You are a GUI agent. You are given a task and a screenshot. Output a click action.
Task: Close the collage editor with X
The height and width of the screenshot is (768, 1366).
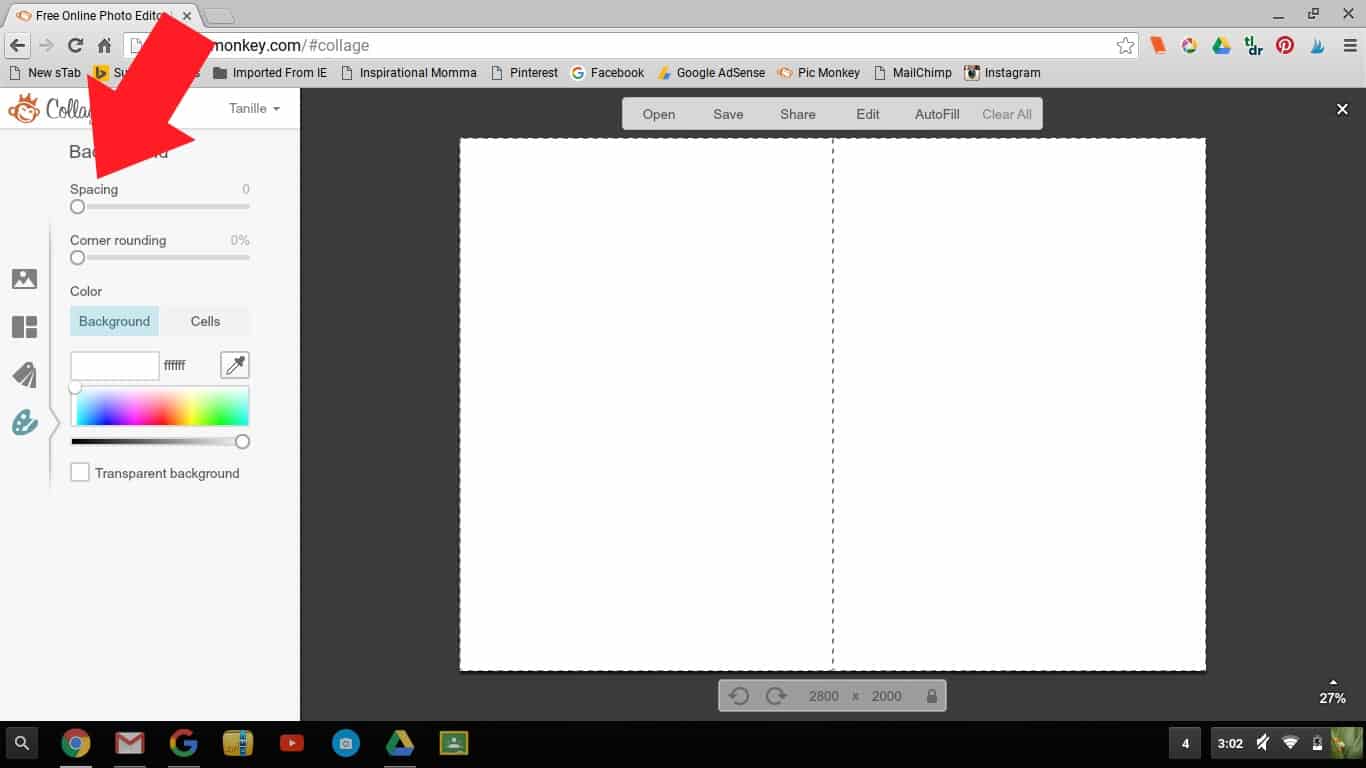(1342, 109)
